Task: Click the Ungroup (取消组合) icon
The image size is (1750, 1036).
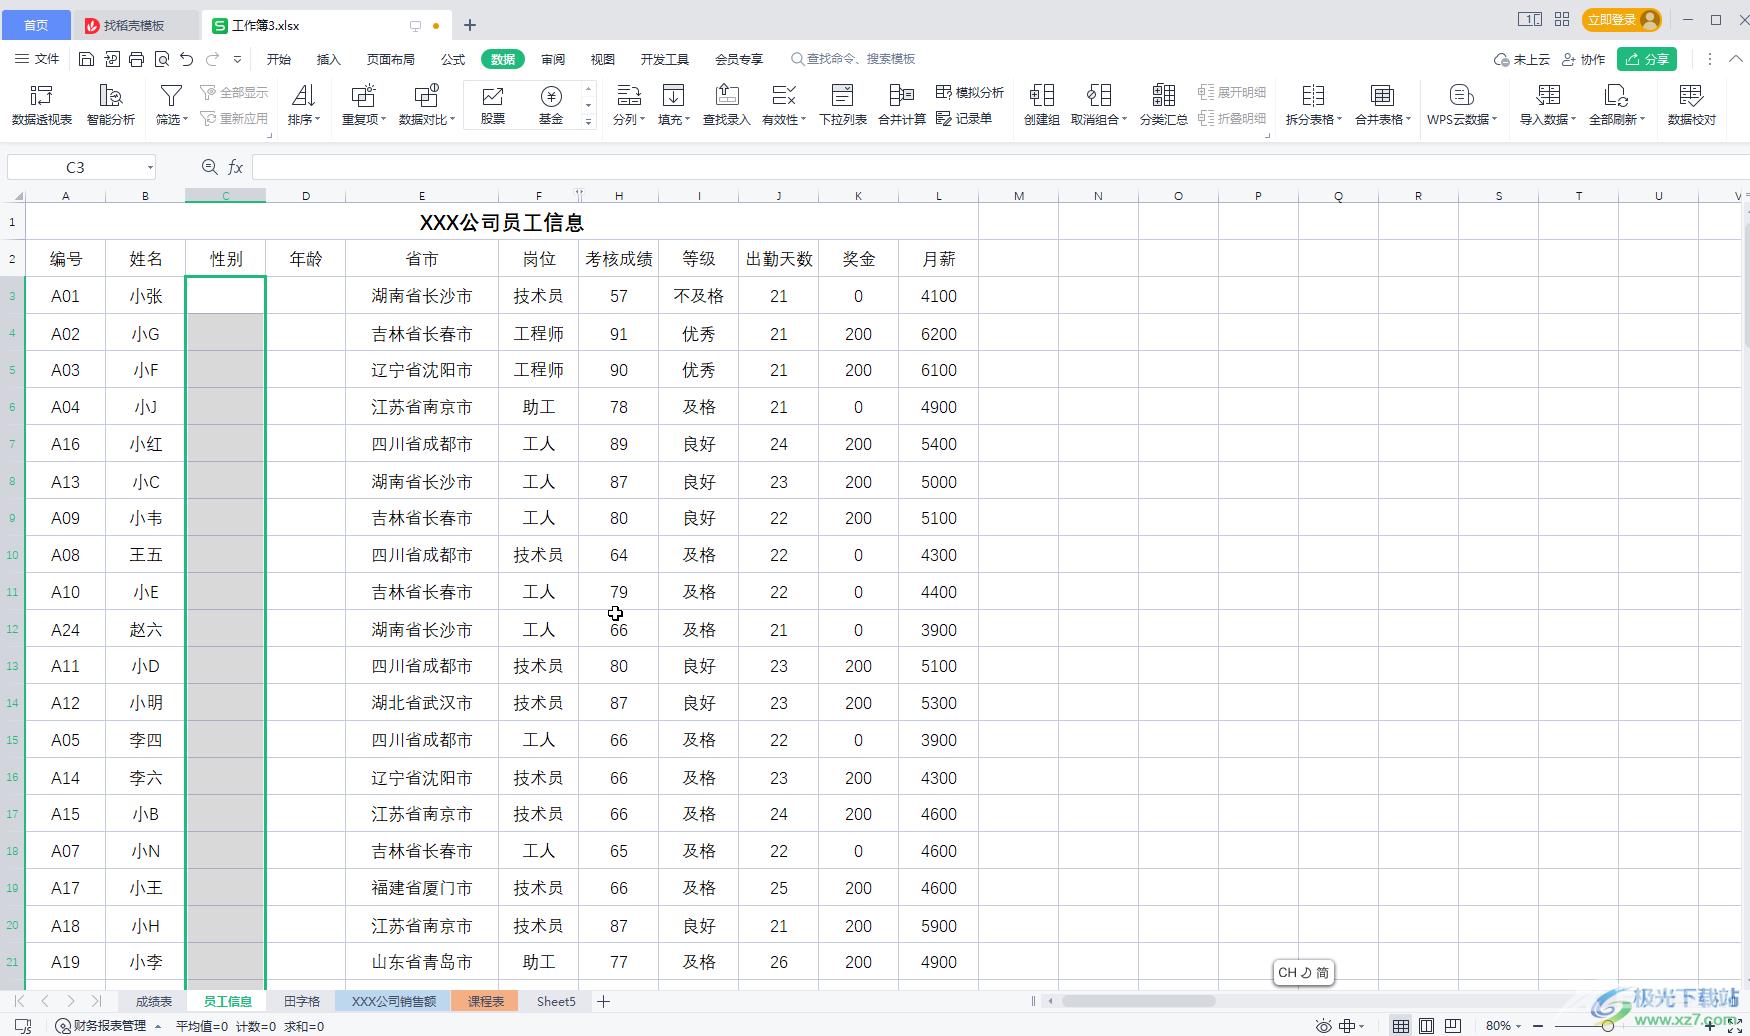Action: [1098, 96]
